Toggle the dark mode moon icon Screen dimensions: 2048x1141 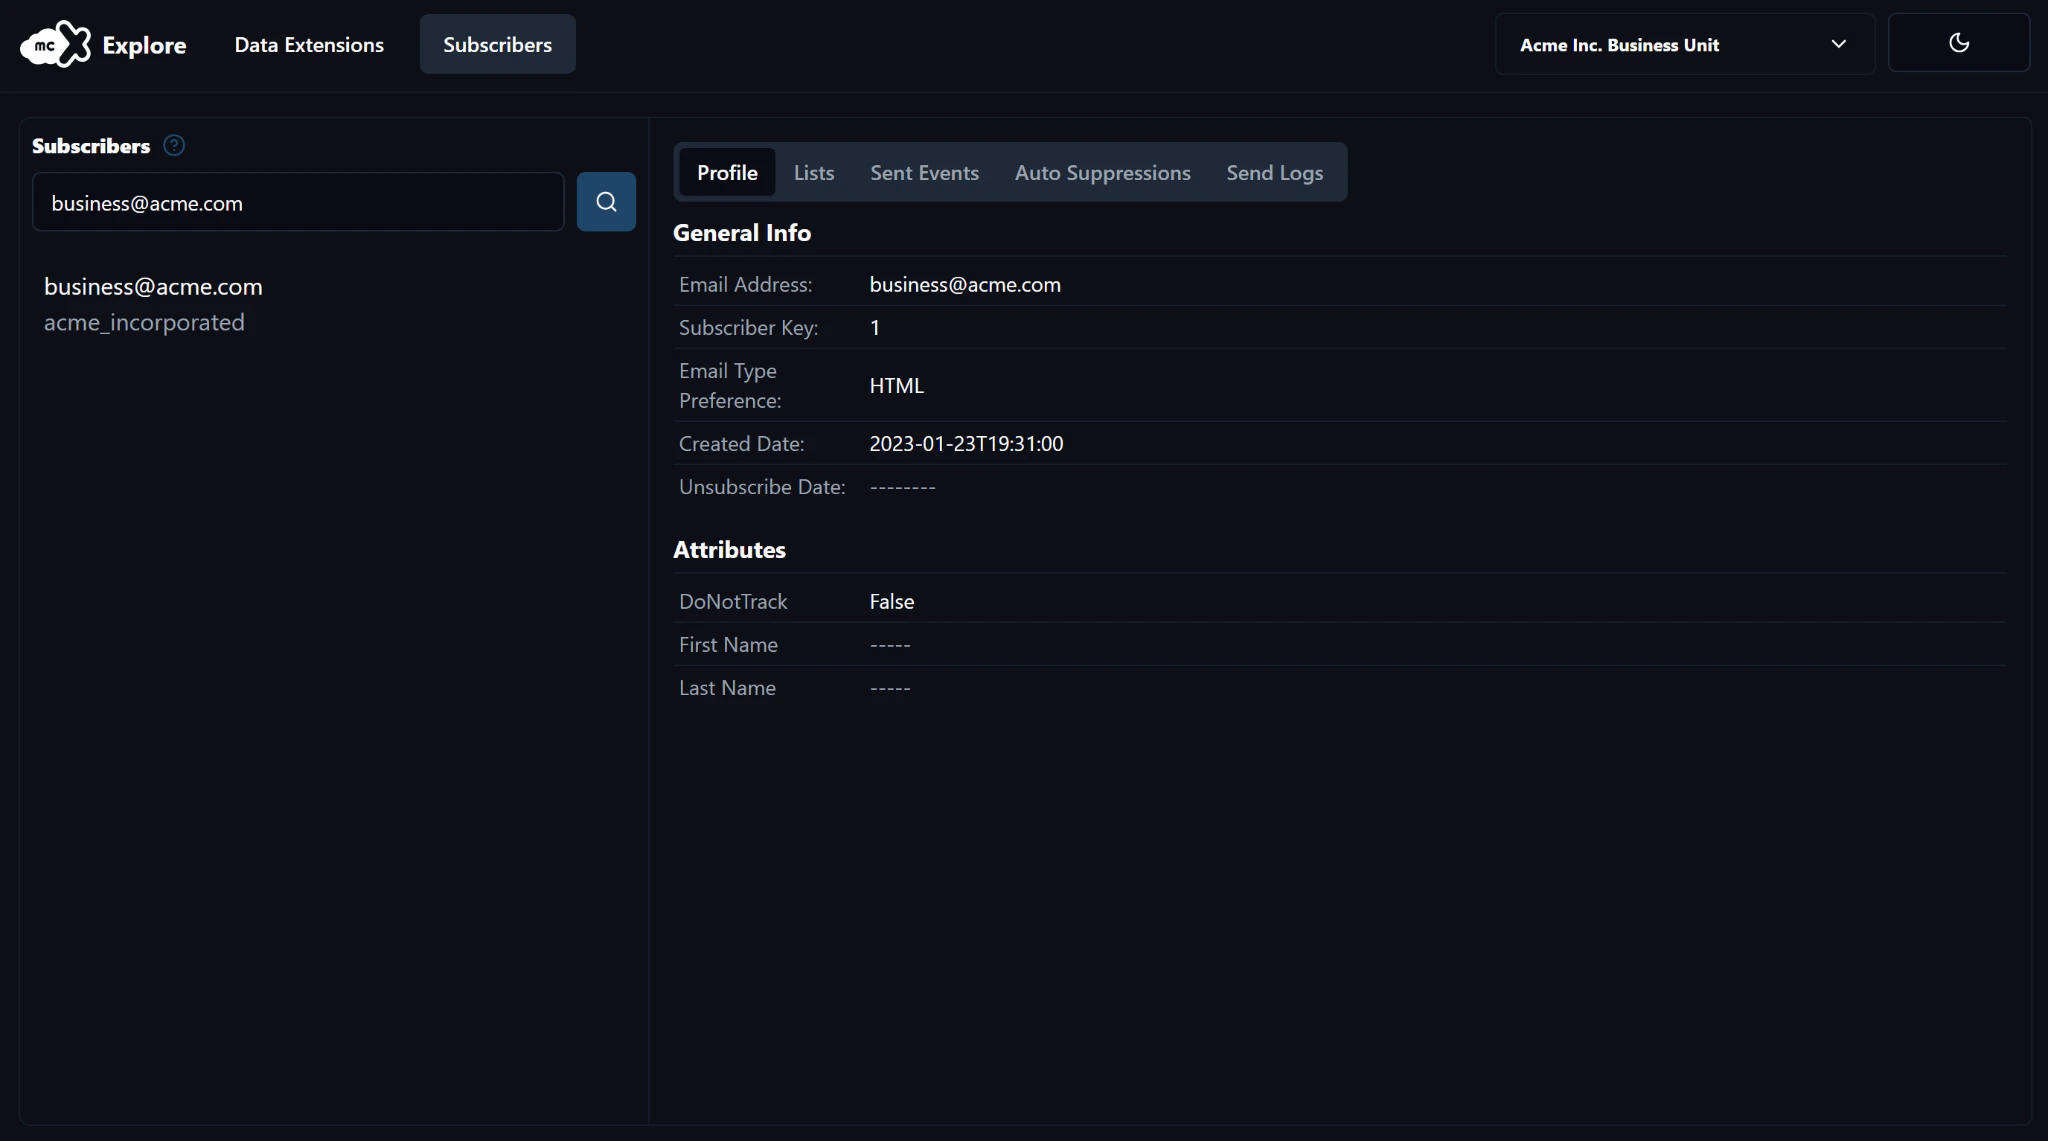(x=1959, y=43)
